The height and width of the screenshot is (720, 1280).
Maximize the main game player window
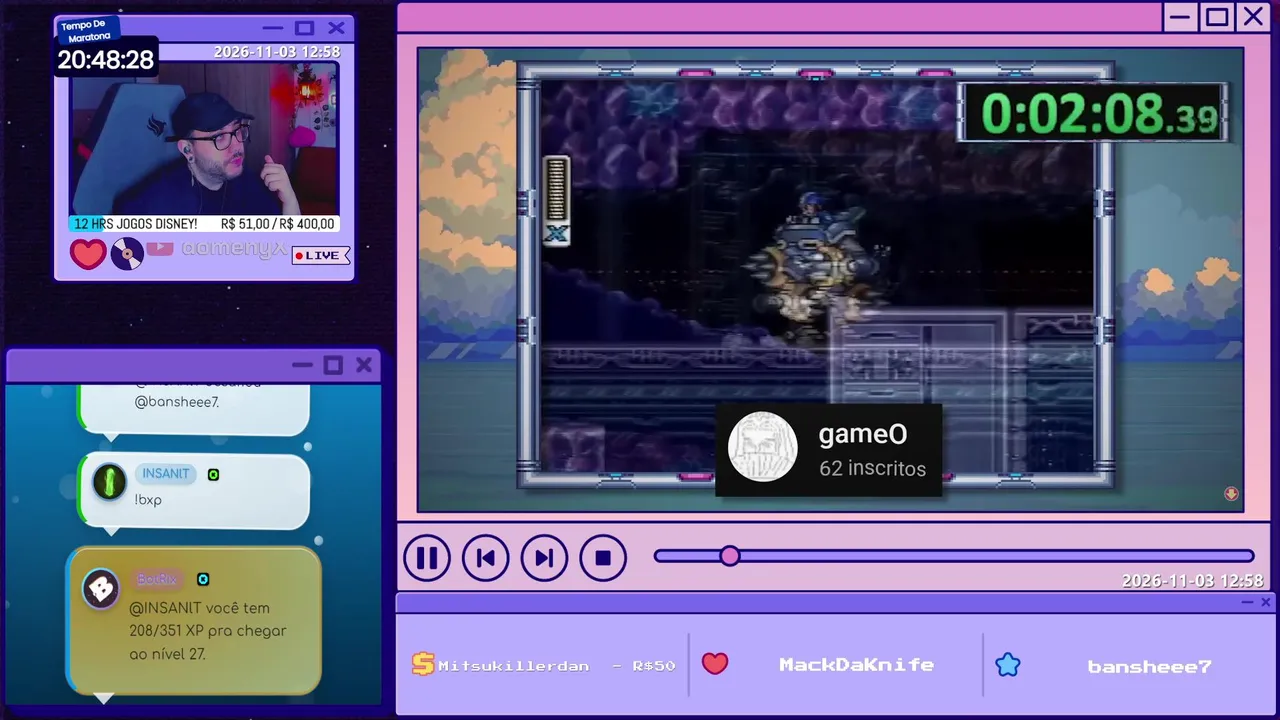(x=1217, y=16)
